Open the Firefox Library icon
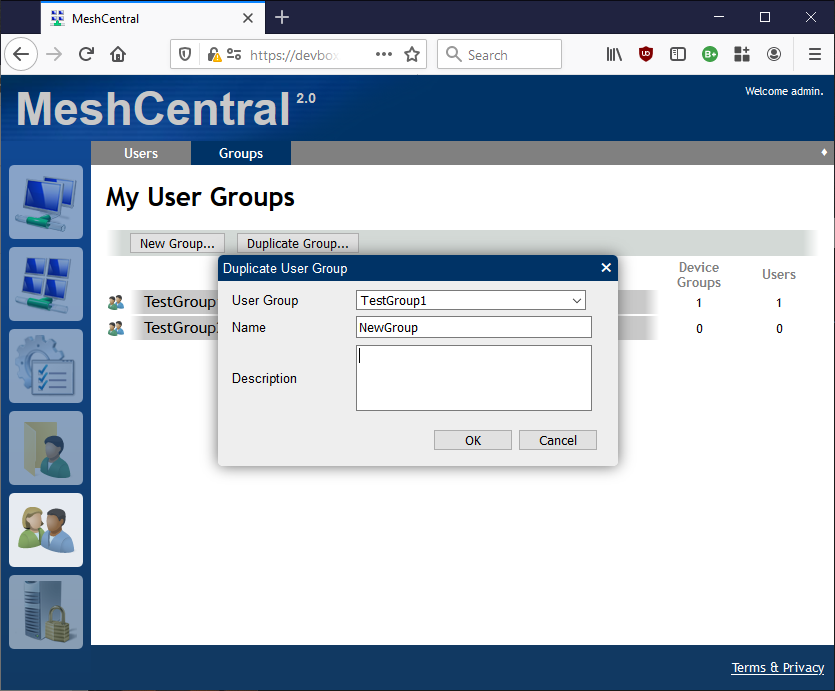Image resolution: width=835 pixels, height=691 pixels. point(614,54)
